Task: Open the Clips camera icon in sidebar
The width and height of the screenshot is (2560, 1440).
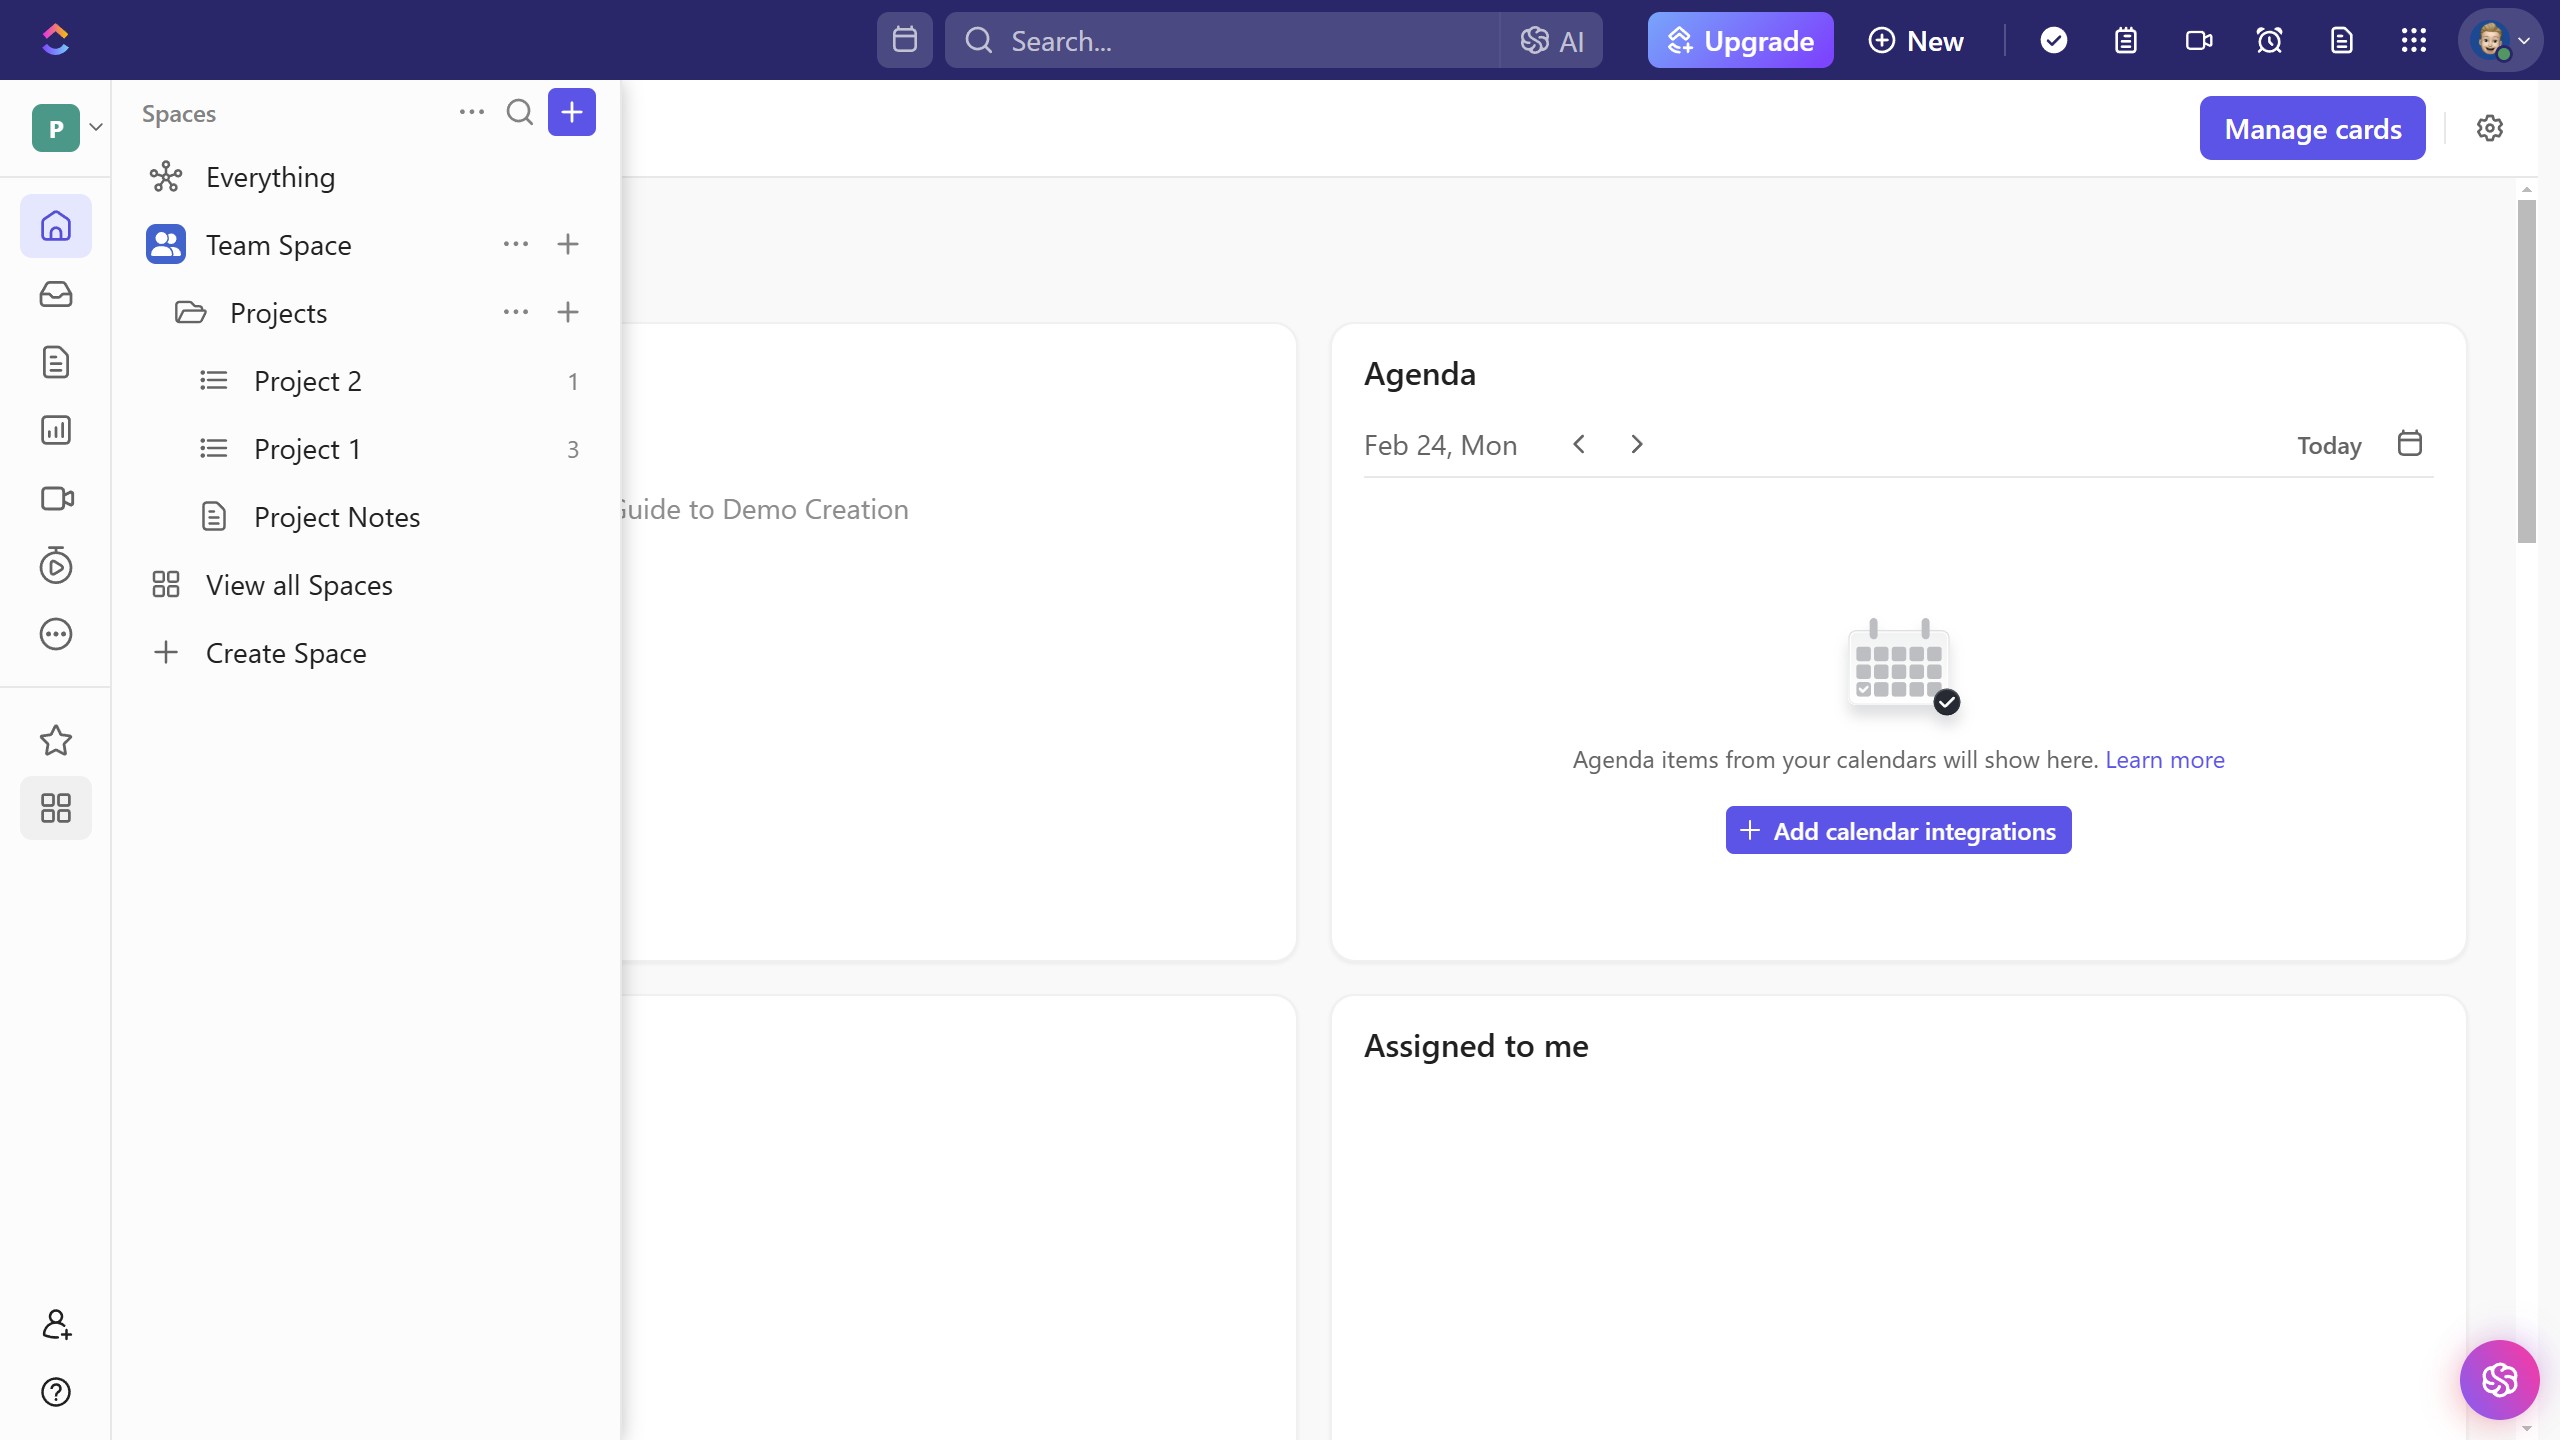Action: 56,498
